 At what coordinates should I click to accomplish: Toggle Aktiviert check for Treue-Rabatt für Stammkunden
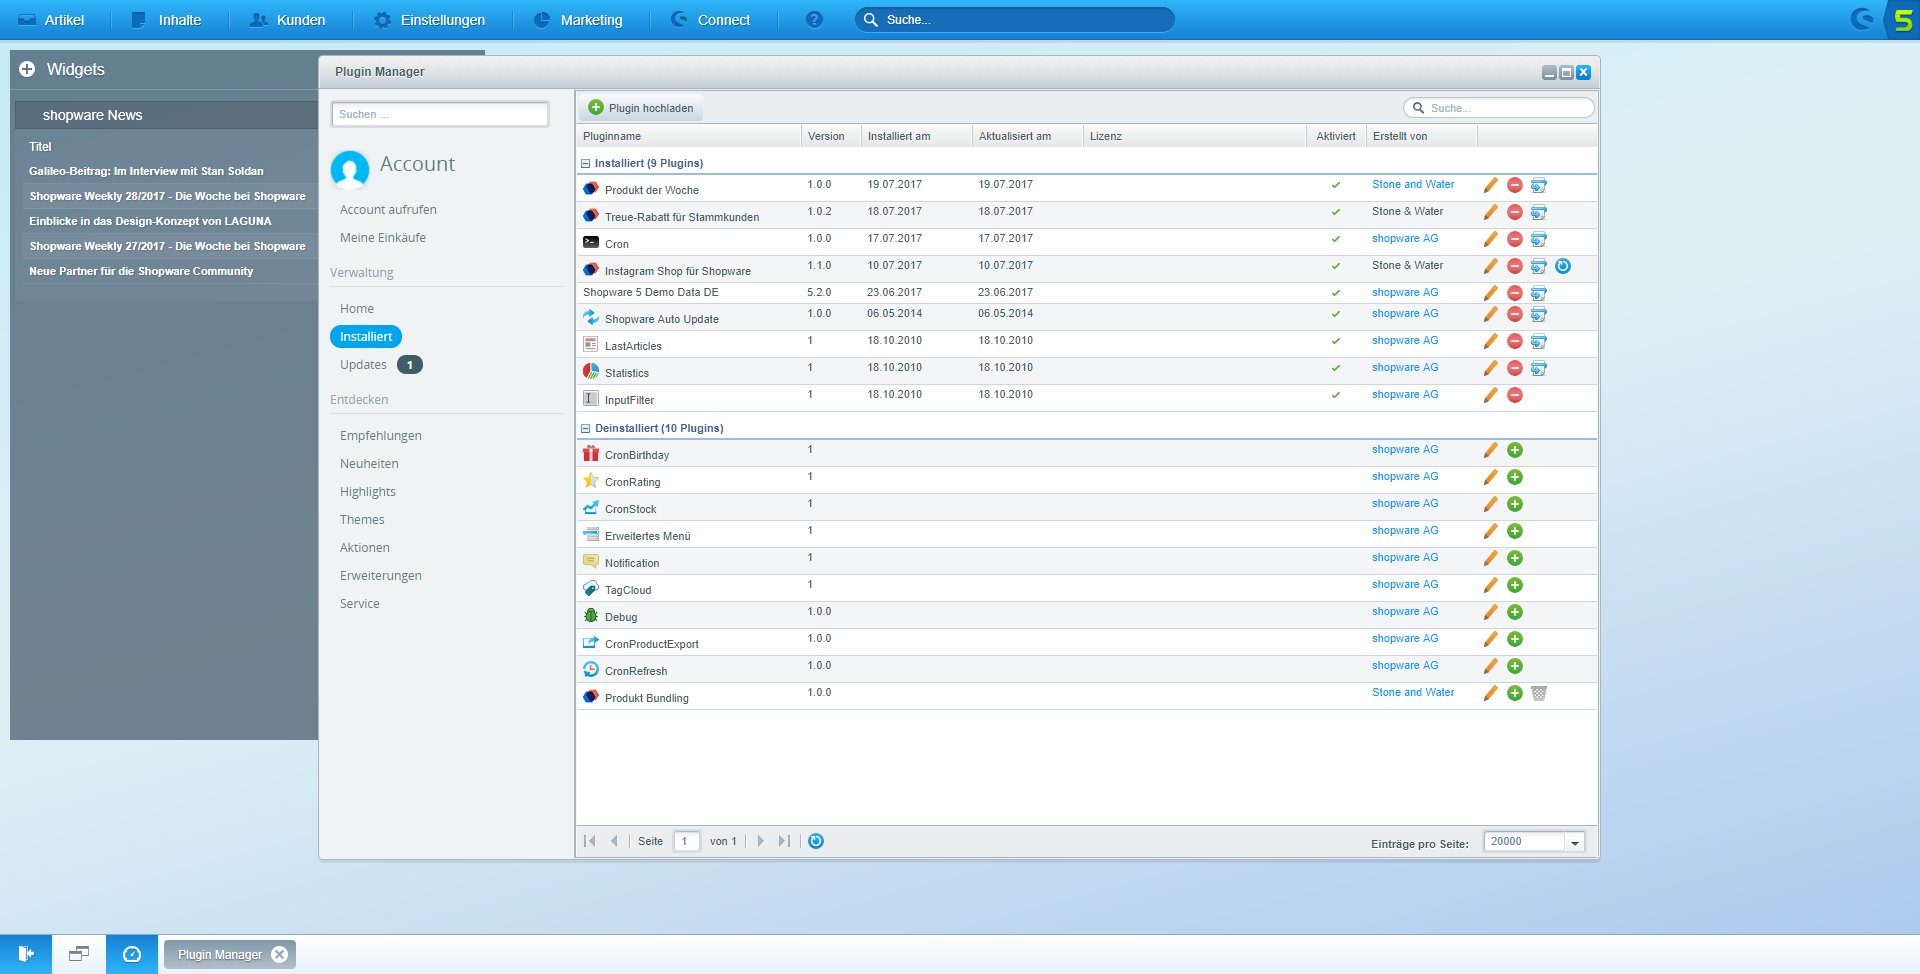coord(1336,212)
